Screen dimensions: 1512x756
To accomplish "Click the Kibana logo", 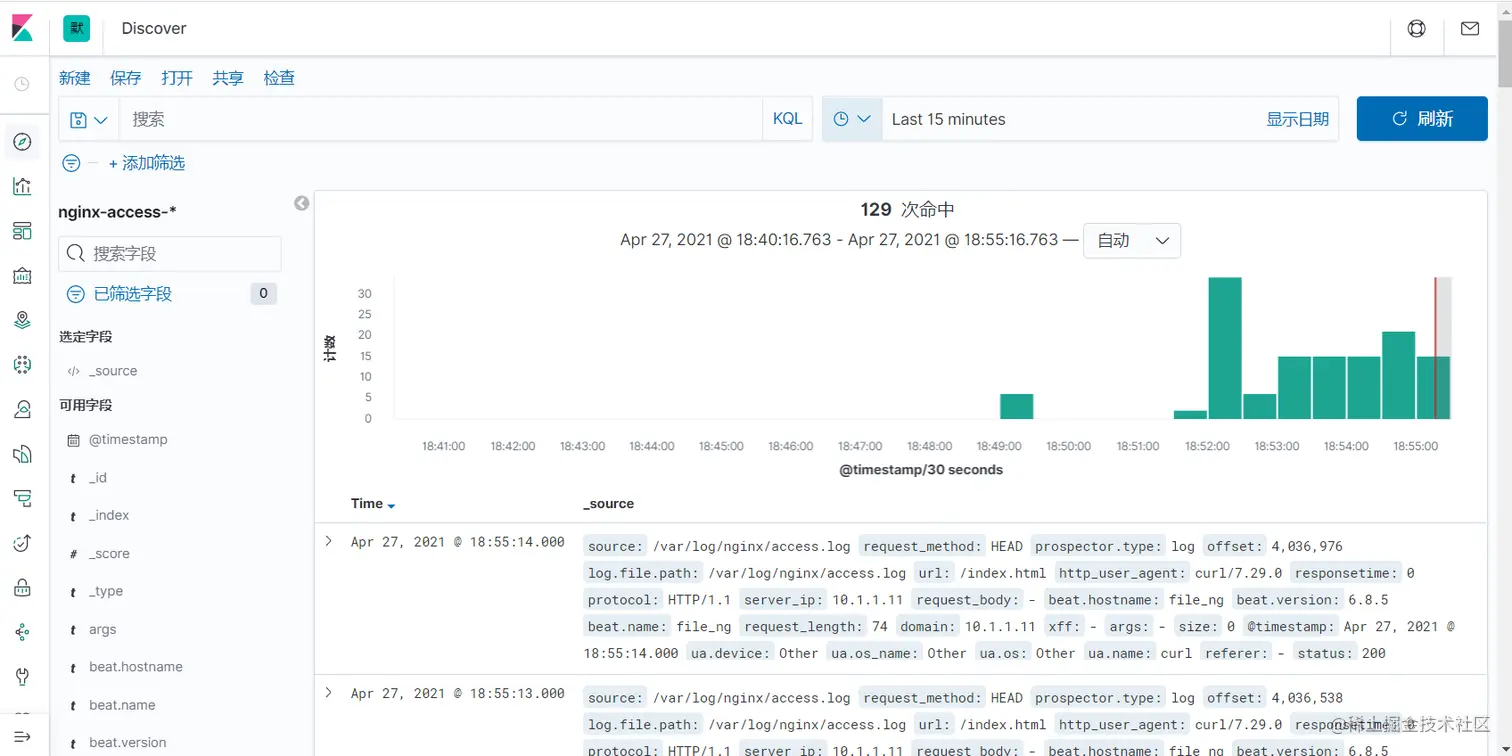I will point(22,28).
